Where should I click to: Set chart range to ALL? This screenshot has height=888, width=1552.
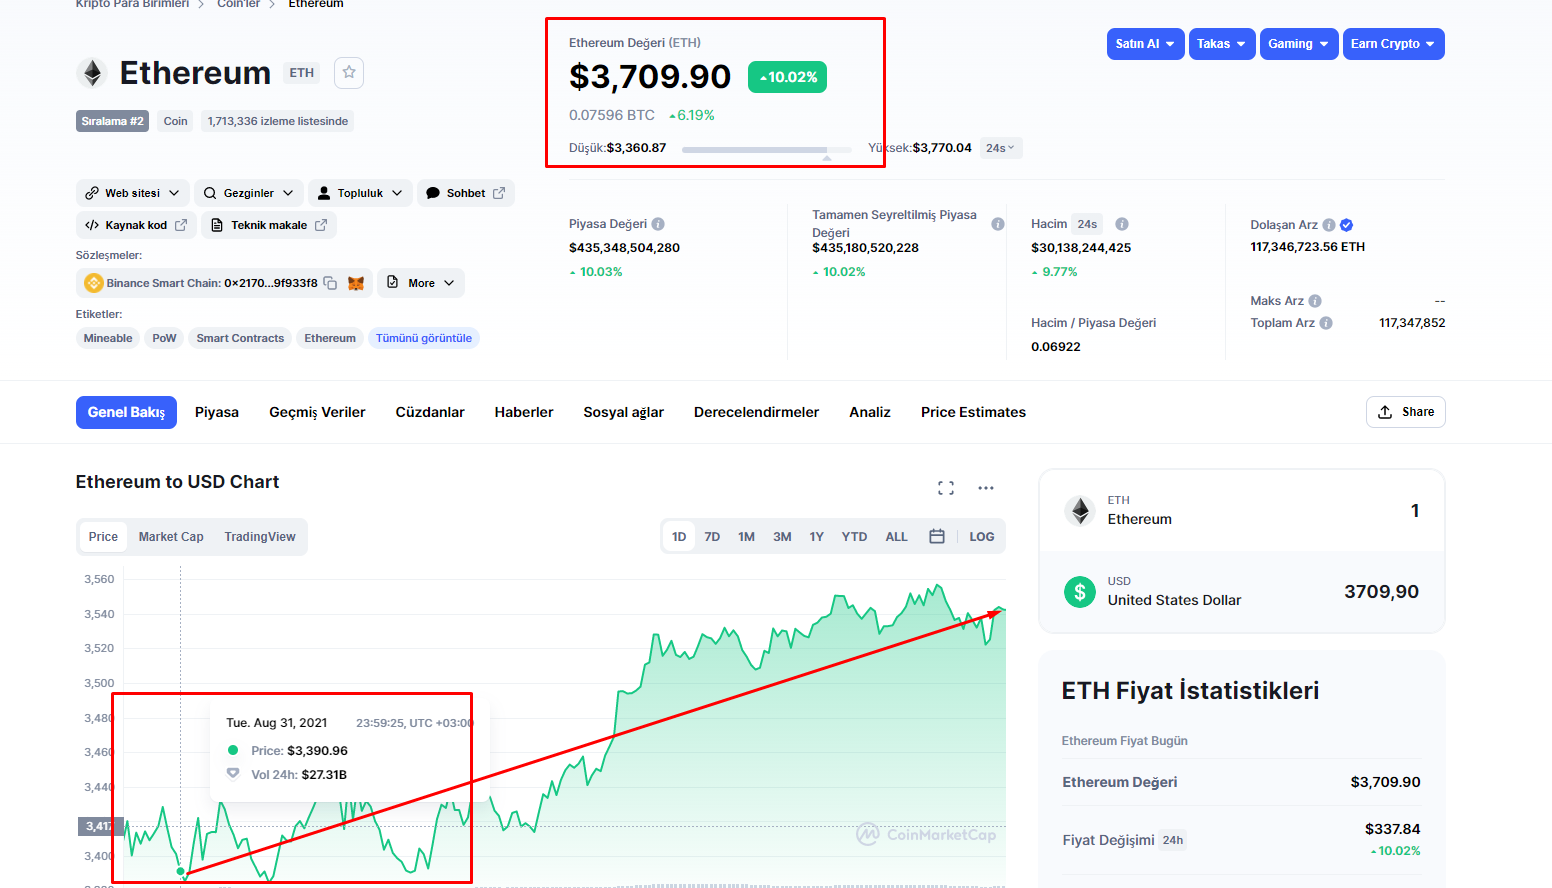point(896,537)
